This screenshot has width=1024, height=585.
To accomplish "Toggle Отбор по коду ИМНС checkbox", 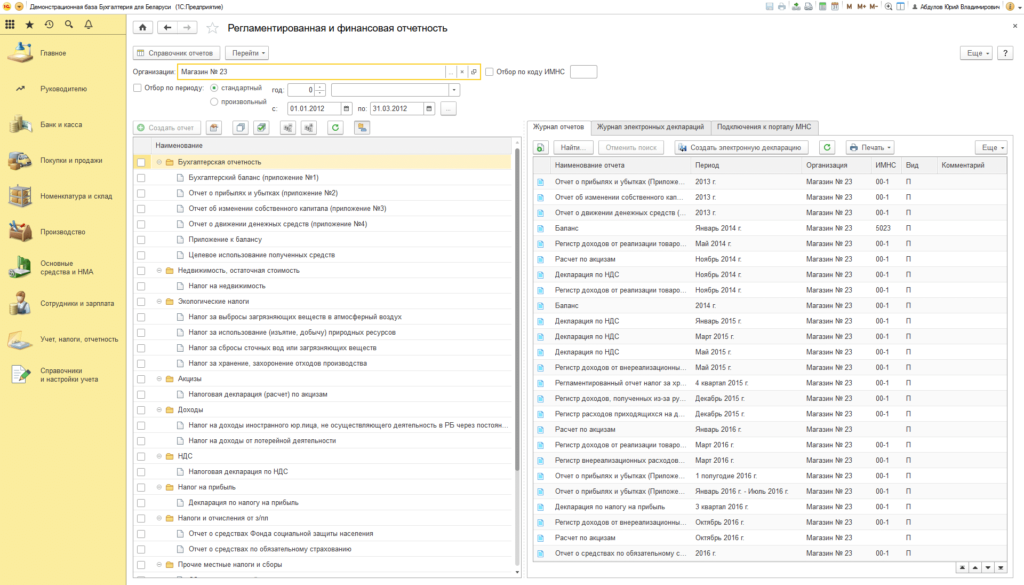I will [x=489, y=72].
